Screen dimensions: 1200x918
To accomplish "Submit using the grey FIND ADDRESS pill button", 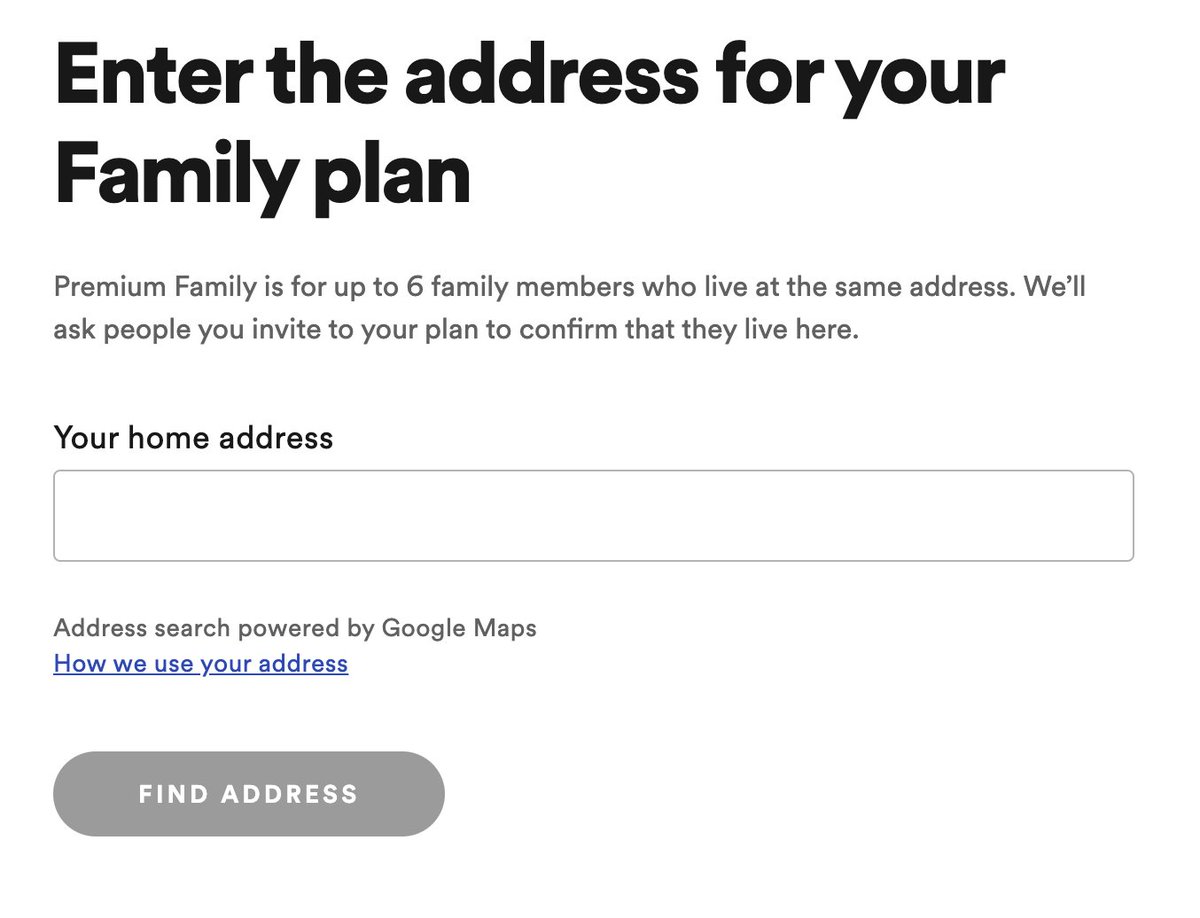I will pyautogui.click(x=248, y=794).
